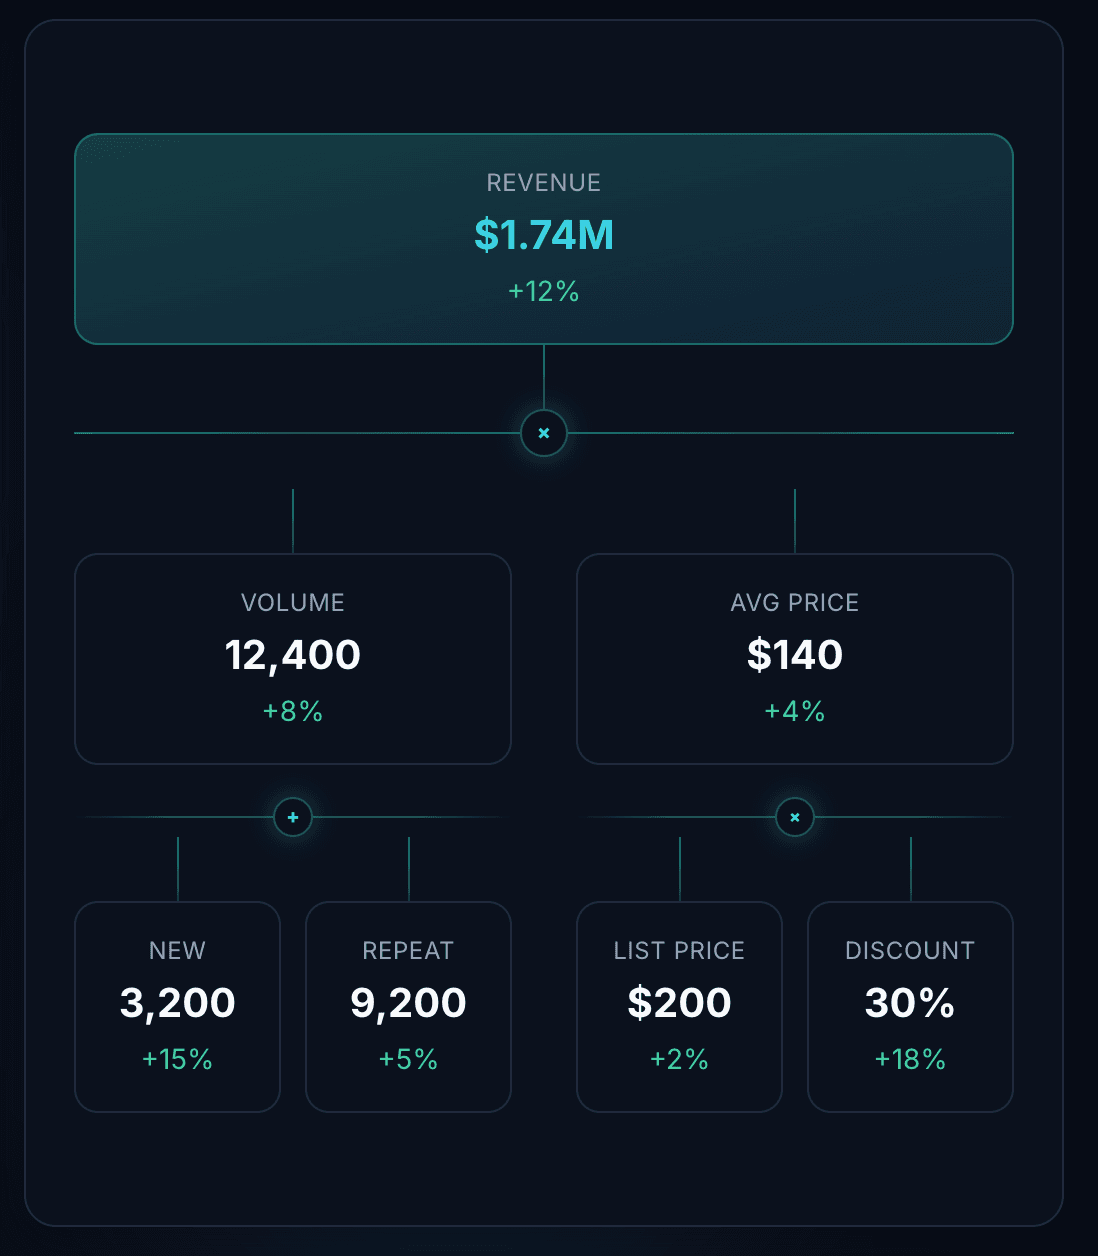This screenshot has height=1256, width=1098.
Task: Select the Volume 12,400 card
Action: [293, 659]
